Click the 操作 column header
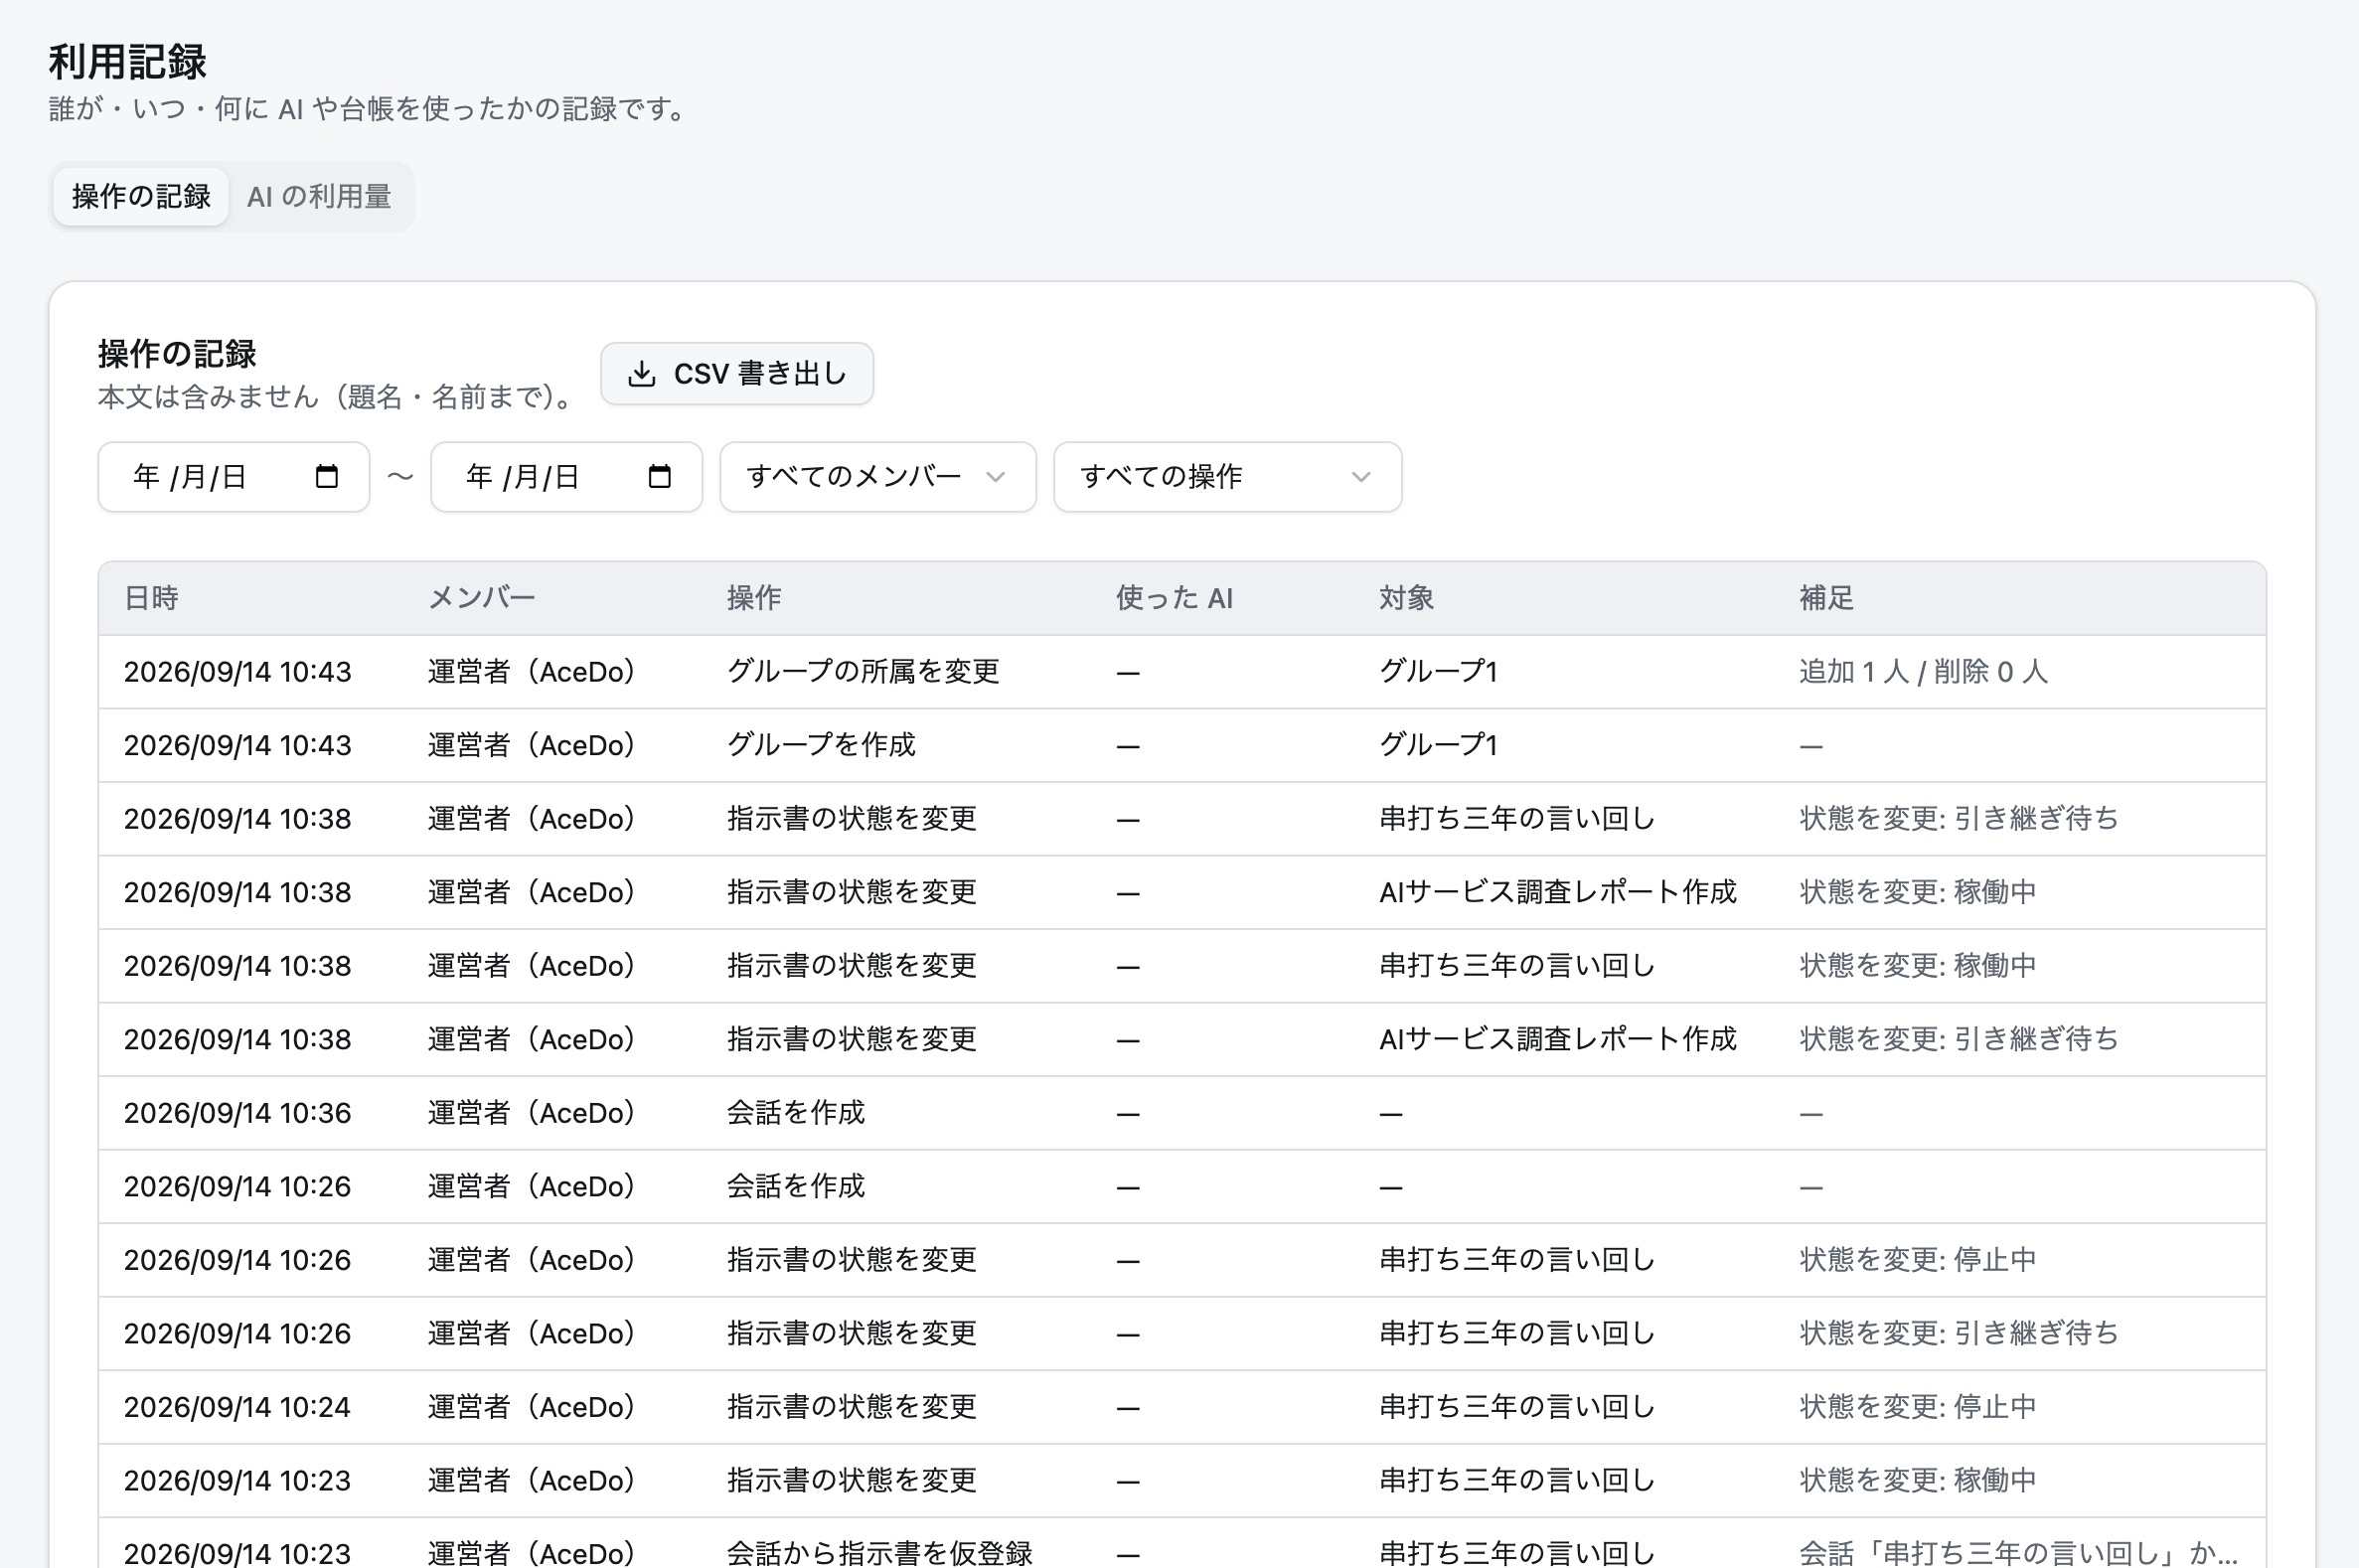The image size is (2359, 1568). pyautogui.click(x=754, y=598)
